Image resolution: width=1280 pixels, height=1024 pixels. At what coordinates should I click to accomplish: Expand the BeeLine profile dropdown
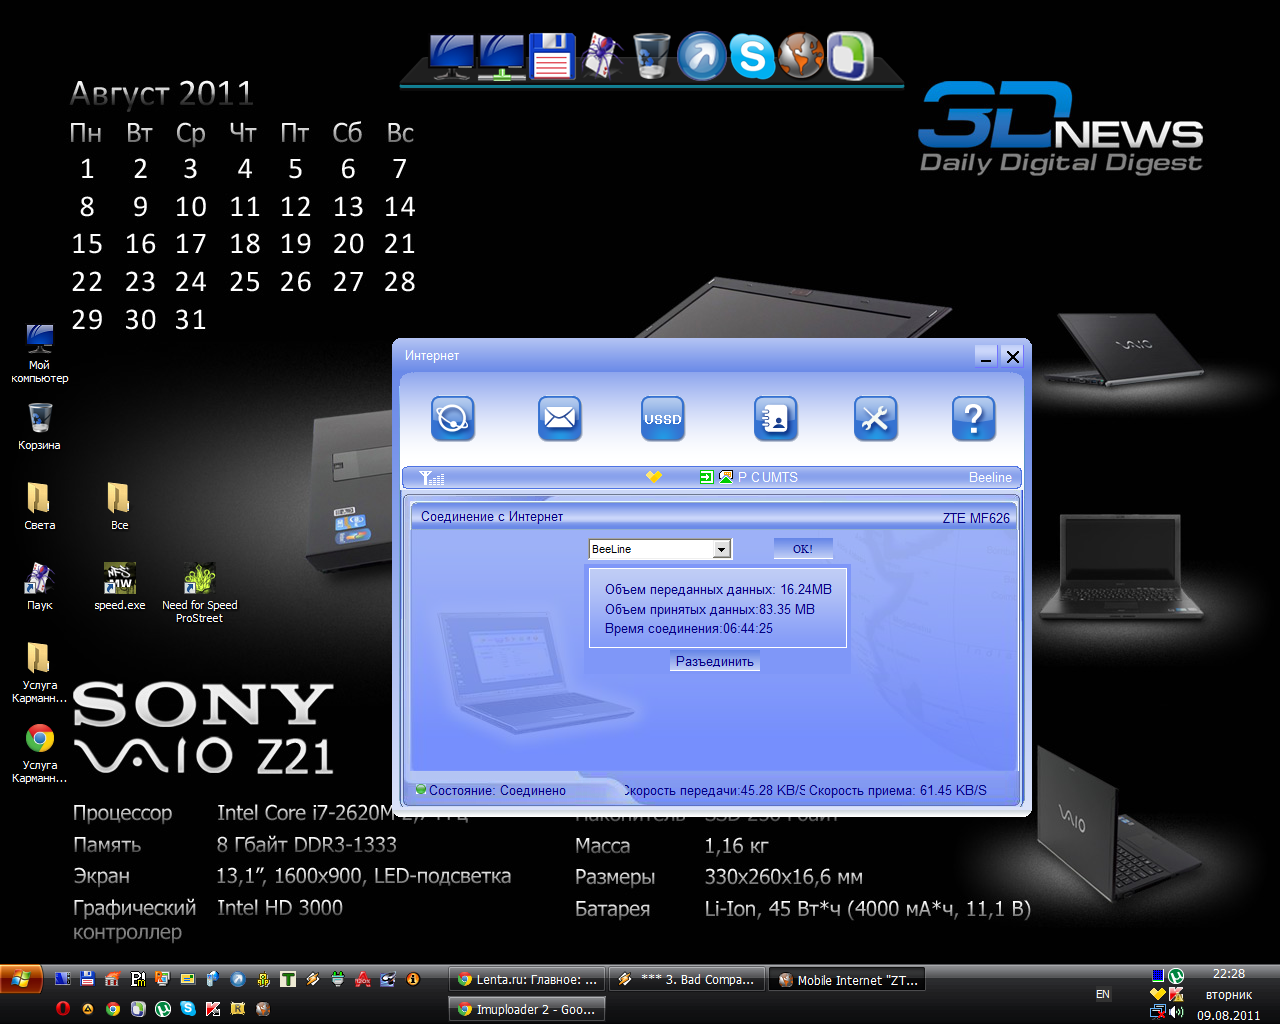tap(723, 548)
